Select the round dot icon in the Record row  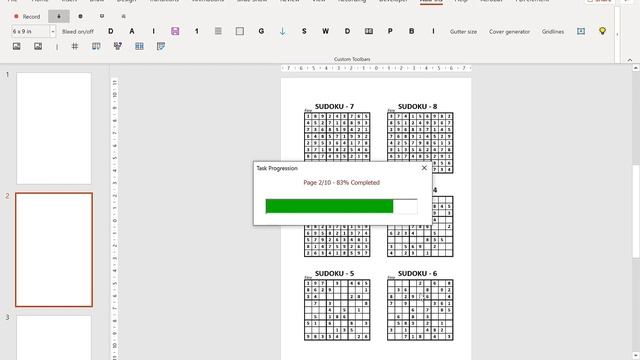(80, 16)
